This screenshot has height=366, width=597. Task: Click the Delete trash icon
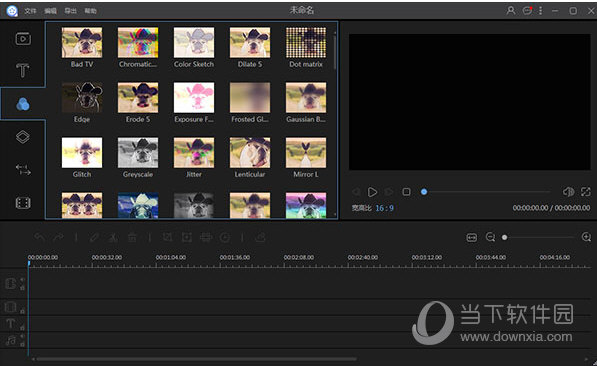pos(132,238)
